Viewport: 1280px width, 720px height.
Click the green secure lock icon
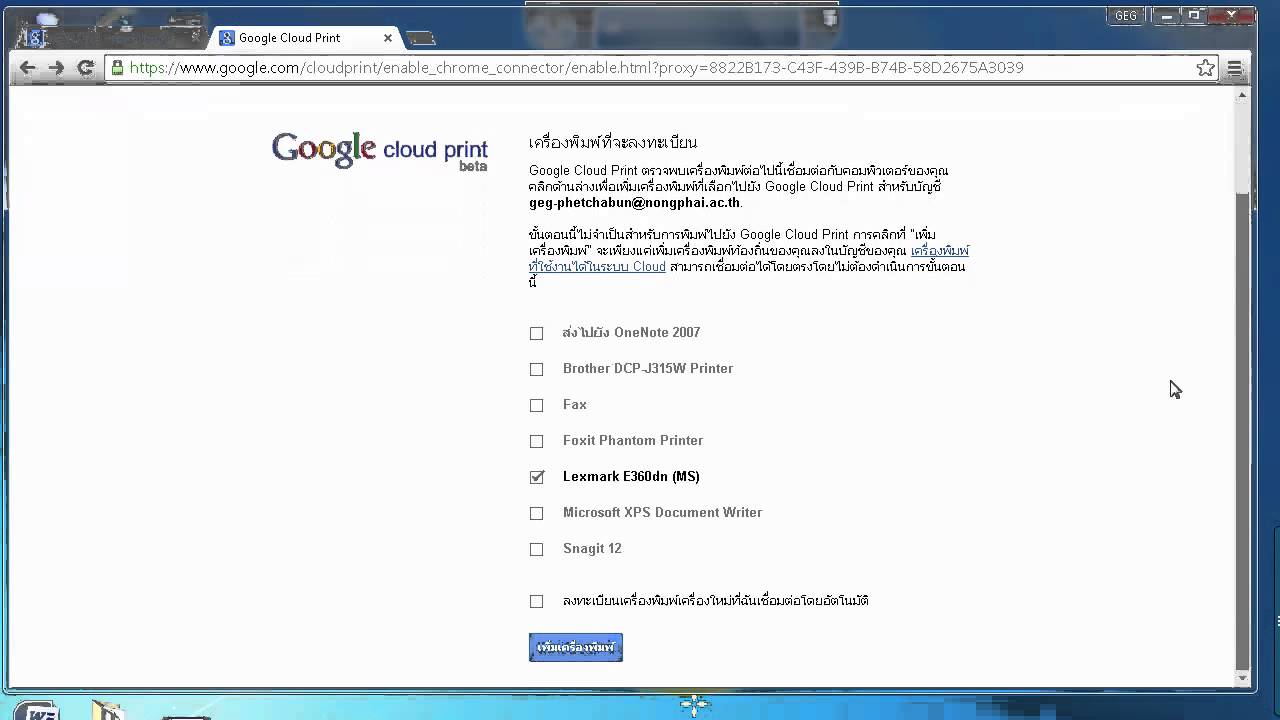[118, 68]
